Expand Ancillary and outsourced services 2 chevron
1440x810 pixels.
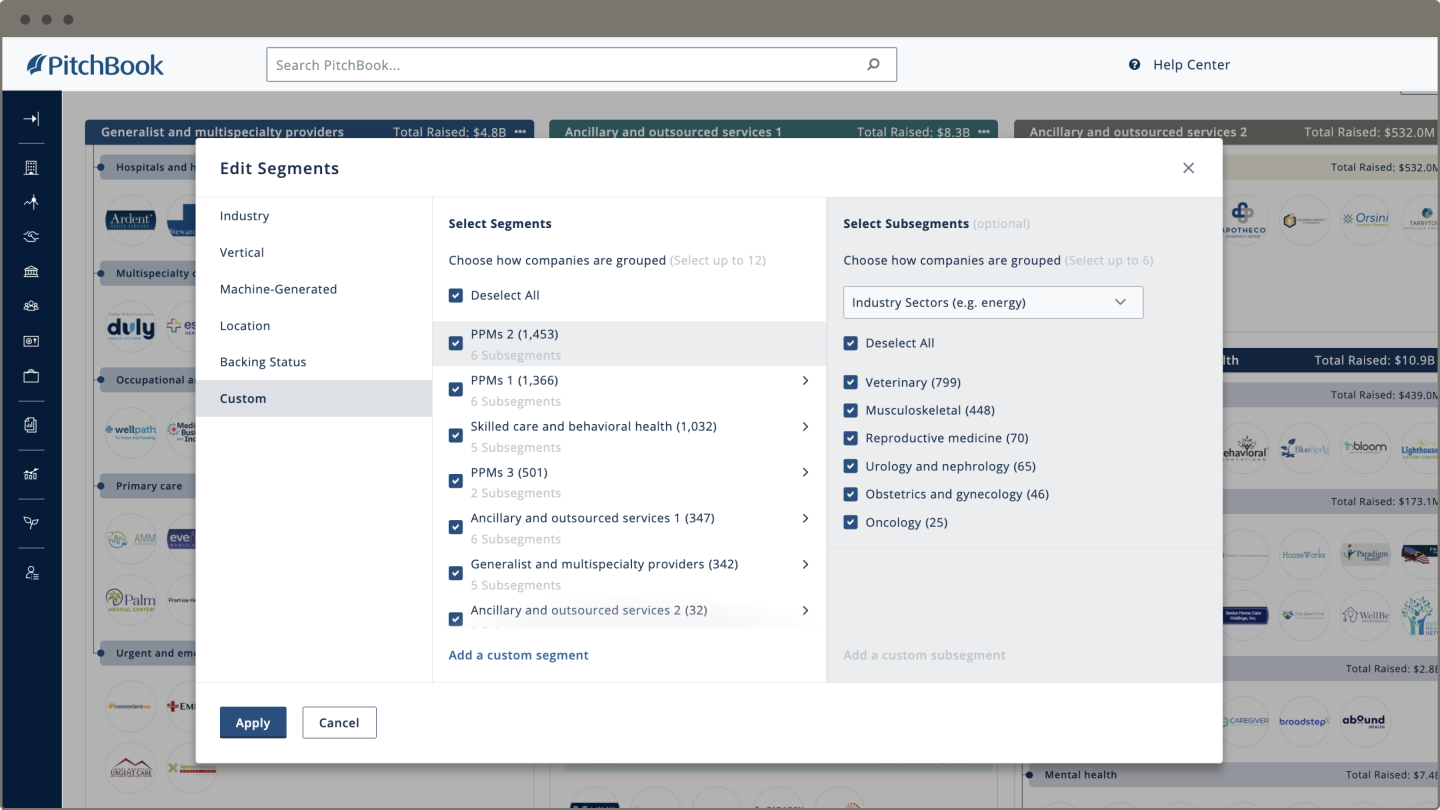[805, 611]
